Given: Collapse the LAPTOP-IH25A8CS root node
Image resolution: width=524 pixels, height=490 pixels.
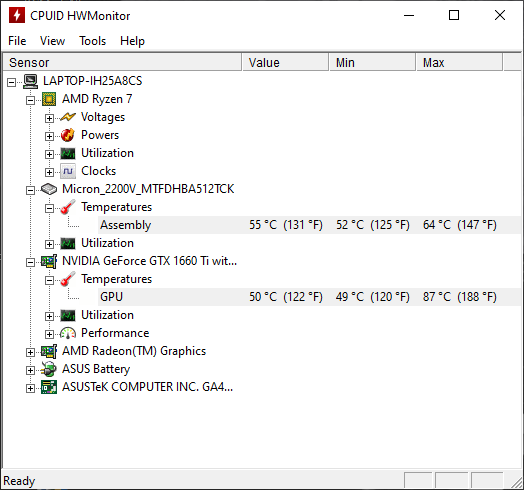Looking at the screenshot, I should [x=11, y=82].
